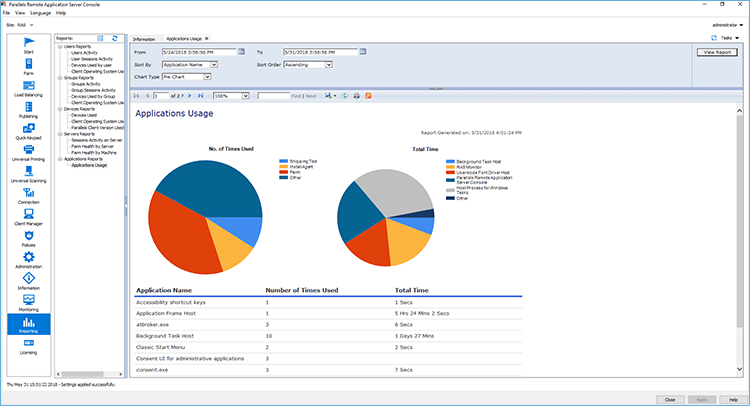Viewport: 750px width, 406px height.
Task: Refresh the report viewer
Action: (344, 96)
